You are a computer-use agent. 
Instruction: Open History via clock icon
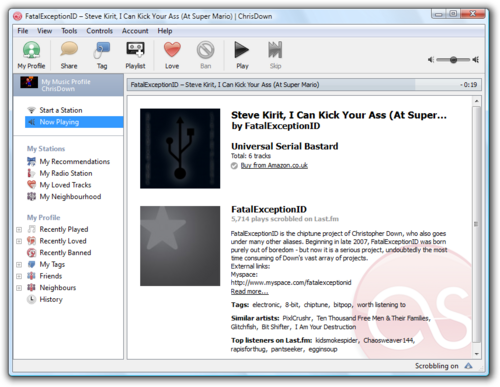[31, 299]
